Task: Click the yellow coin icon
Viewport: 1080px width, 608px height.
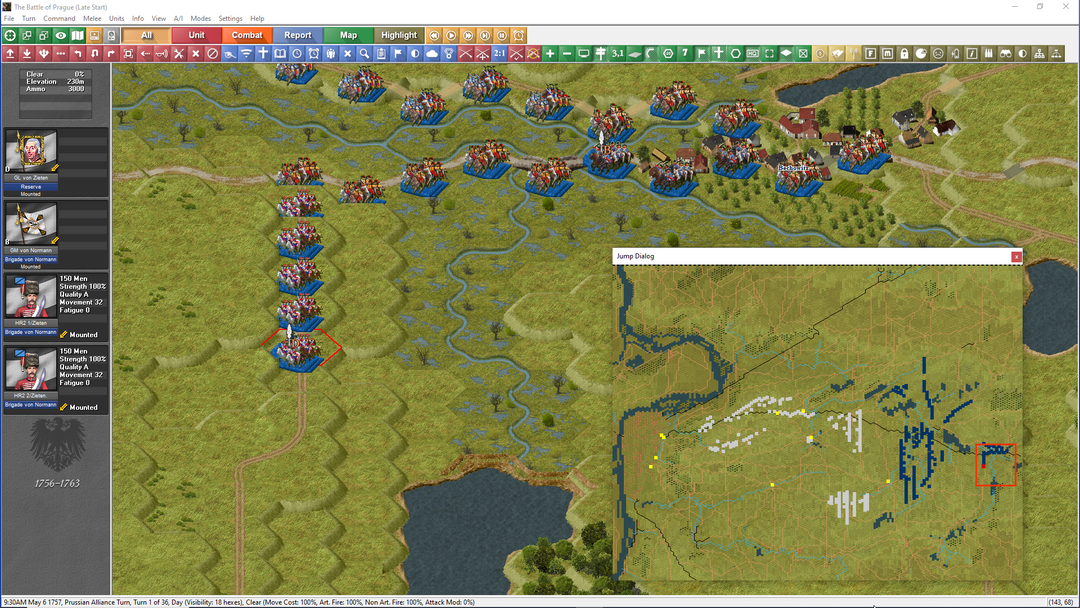Action: 820,54
